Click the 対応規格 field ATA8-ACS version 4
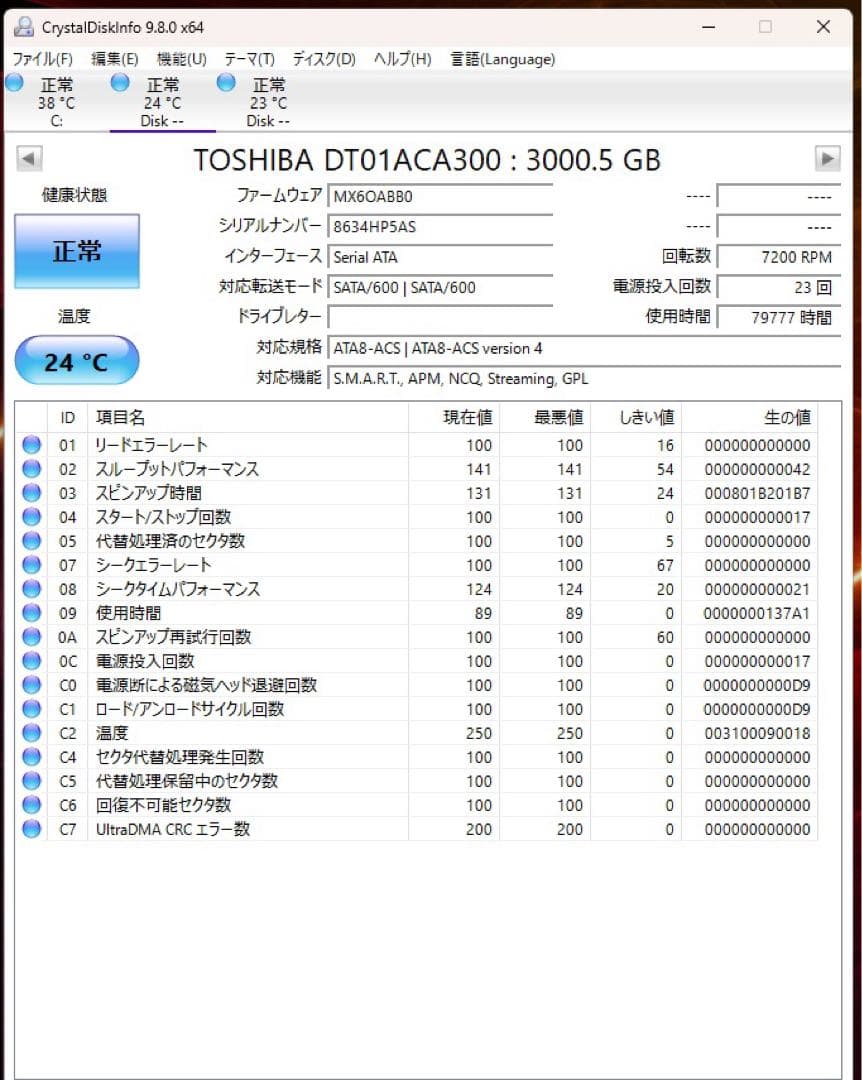862x1080 pixels. pos(584,348)
